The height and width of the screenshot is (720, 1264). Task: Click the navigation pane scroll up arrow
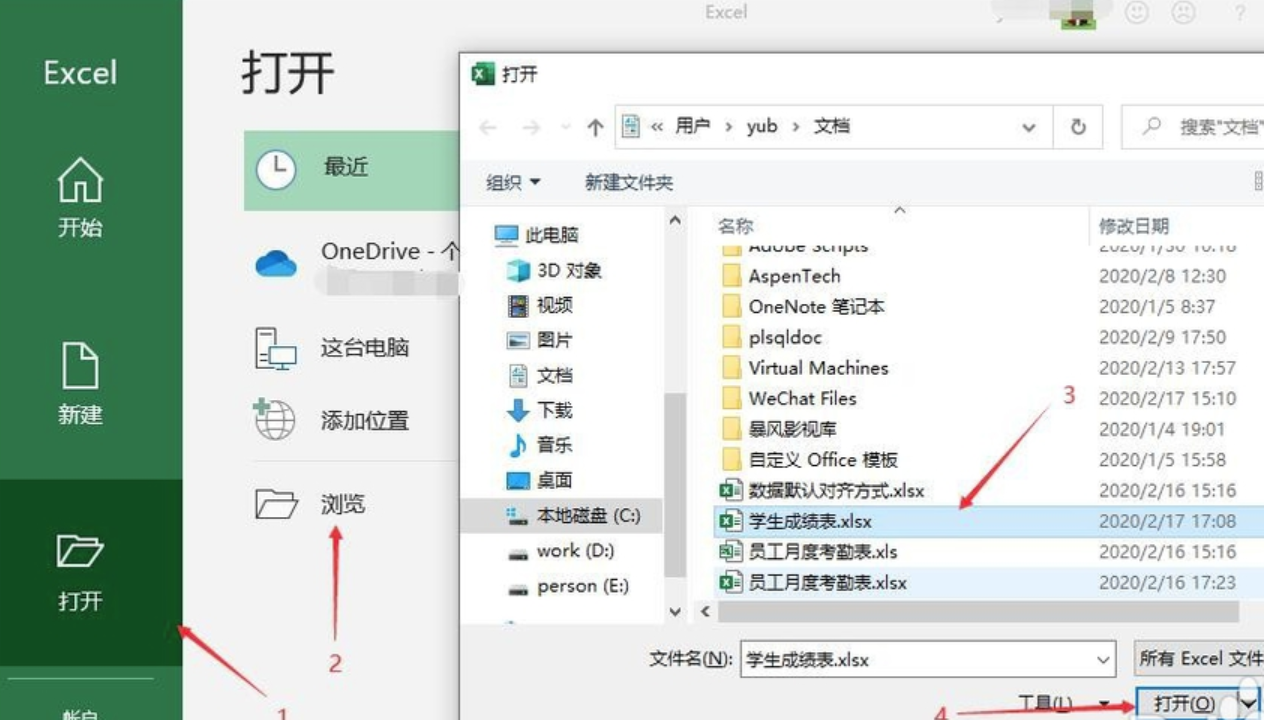coord(675,221)
